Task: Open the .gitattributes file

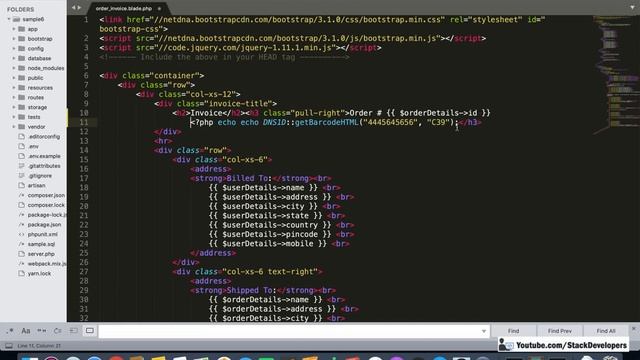Action: tap(44, 166)
